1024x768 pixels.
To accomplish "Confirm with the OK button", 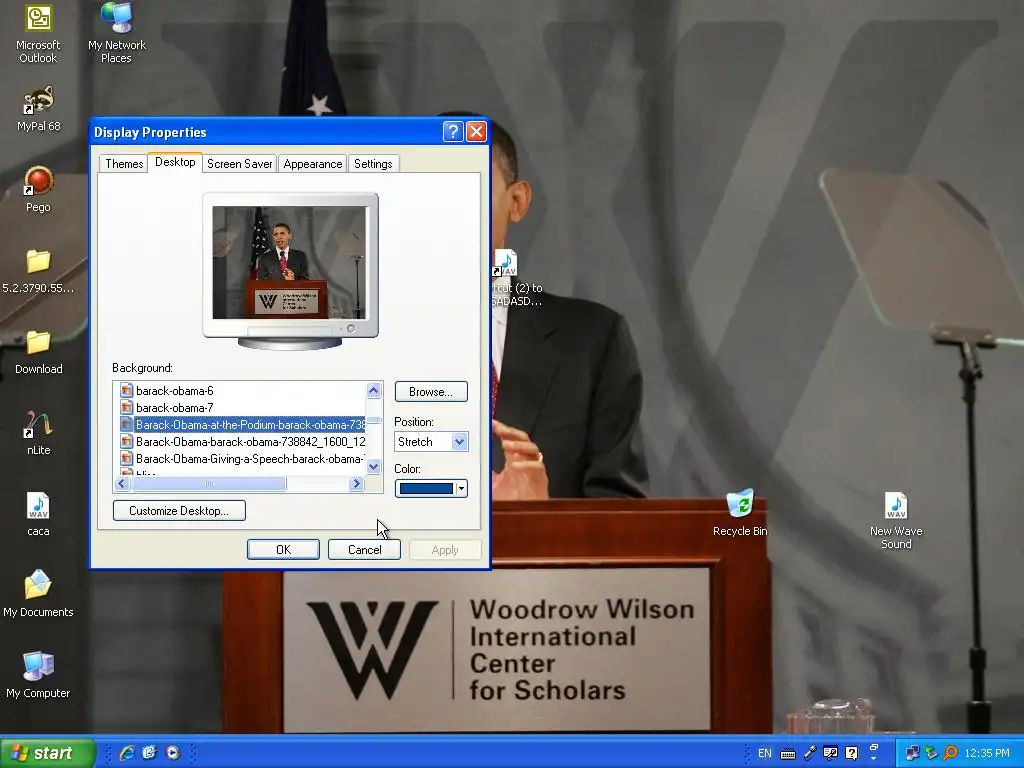I will 283,550.
